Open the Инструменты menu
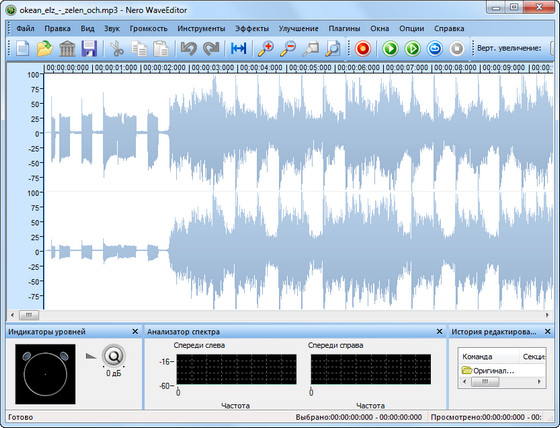This screenshot has width=560, height=428. 201,29
